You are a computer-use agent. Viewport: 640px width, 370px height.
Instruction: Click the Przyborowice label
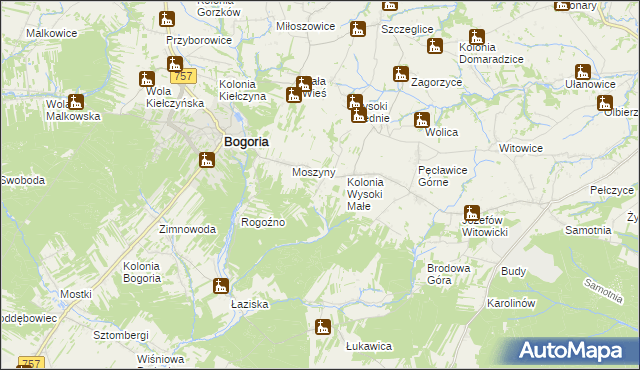tap(199, 40)
